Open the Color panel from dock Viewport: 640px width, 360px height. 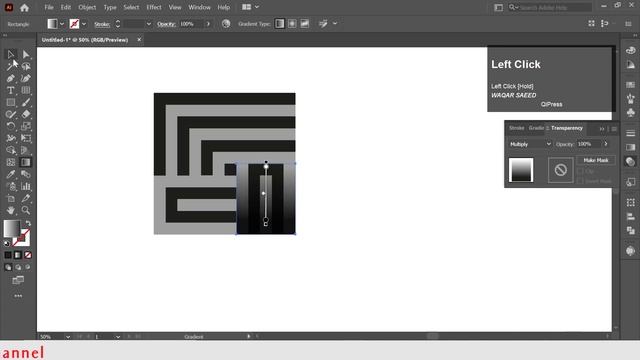tap(630, 51)
